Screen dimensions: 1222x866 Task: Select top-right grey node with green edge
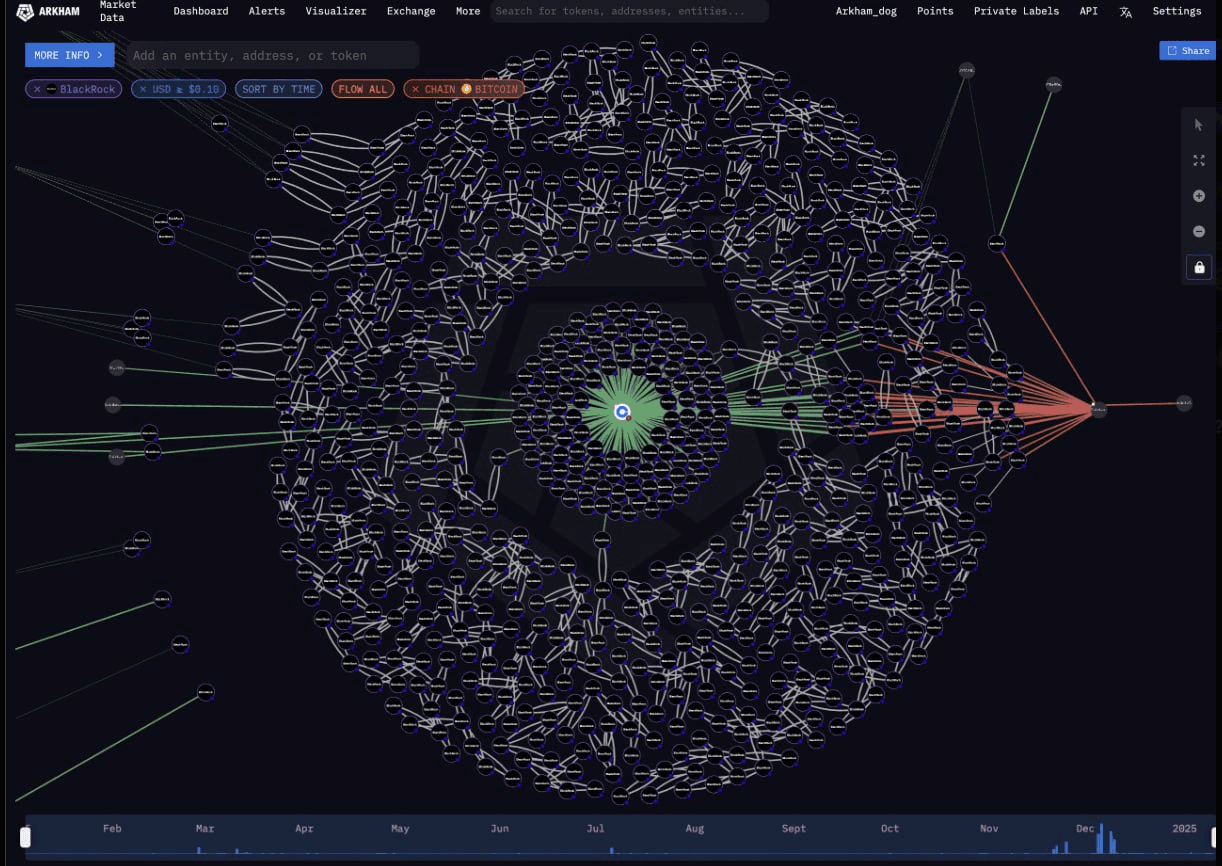coord(1053,86)
